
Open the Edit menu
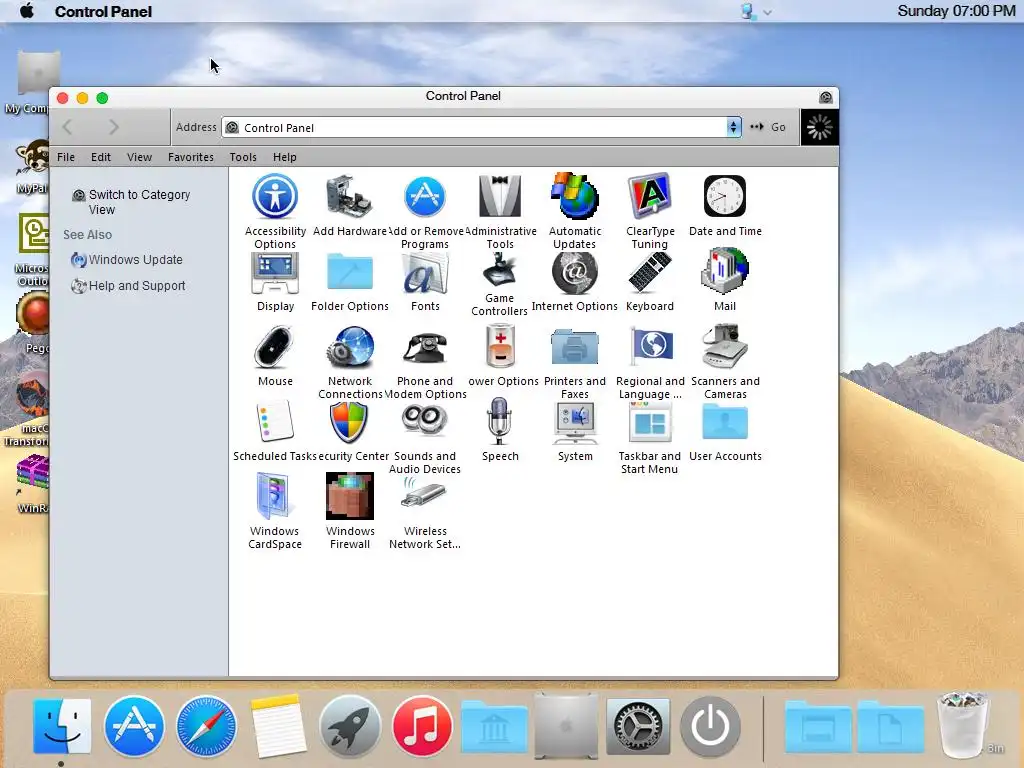pyautogui.click(x=101, y=157)
